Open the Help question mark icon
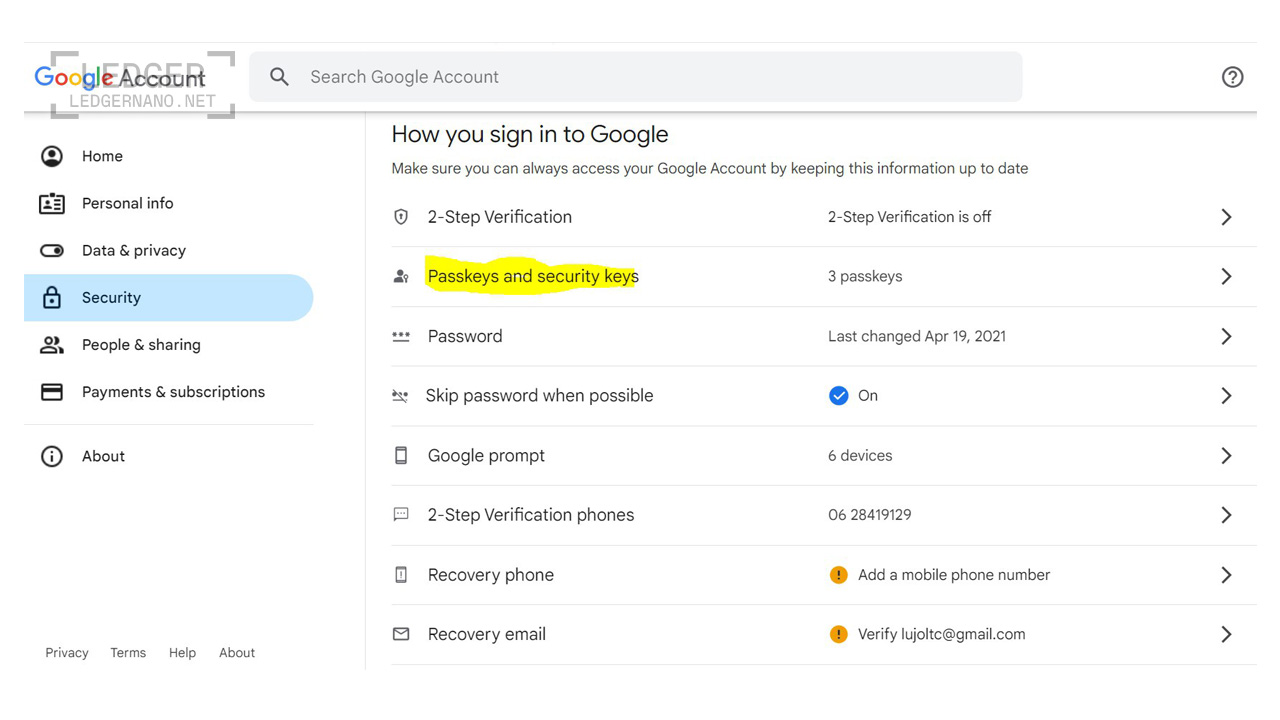This screenshot has width=1280, height=720. (x=1233, y=77)
